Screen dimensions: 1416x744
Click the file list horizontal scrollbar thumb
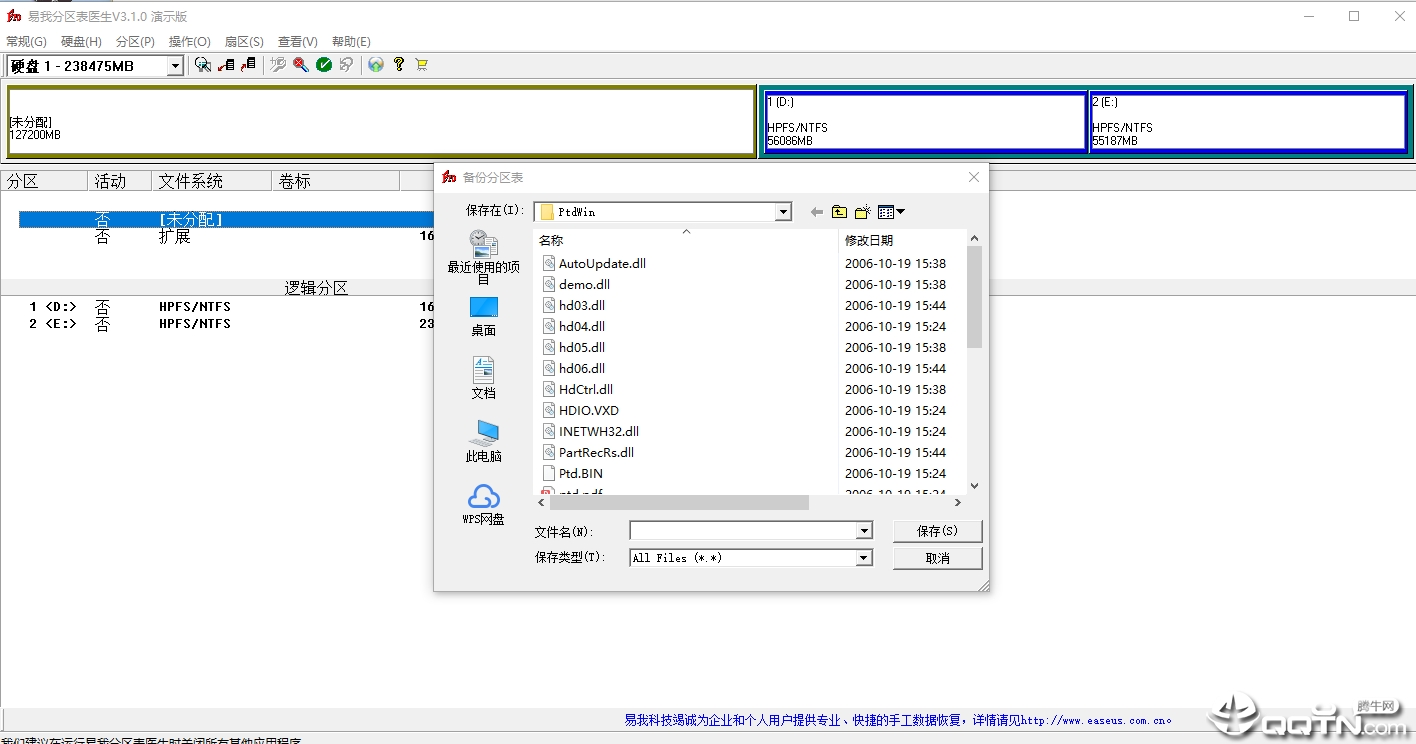pos(678,502)
